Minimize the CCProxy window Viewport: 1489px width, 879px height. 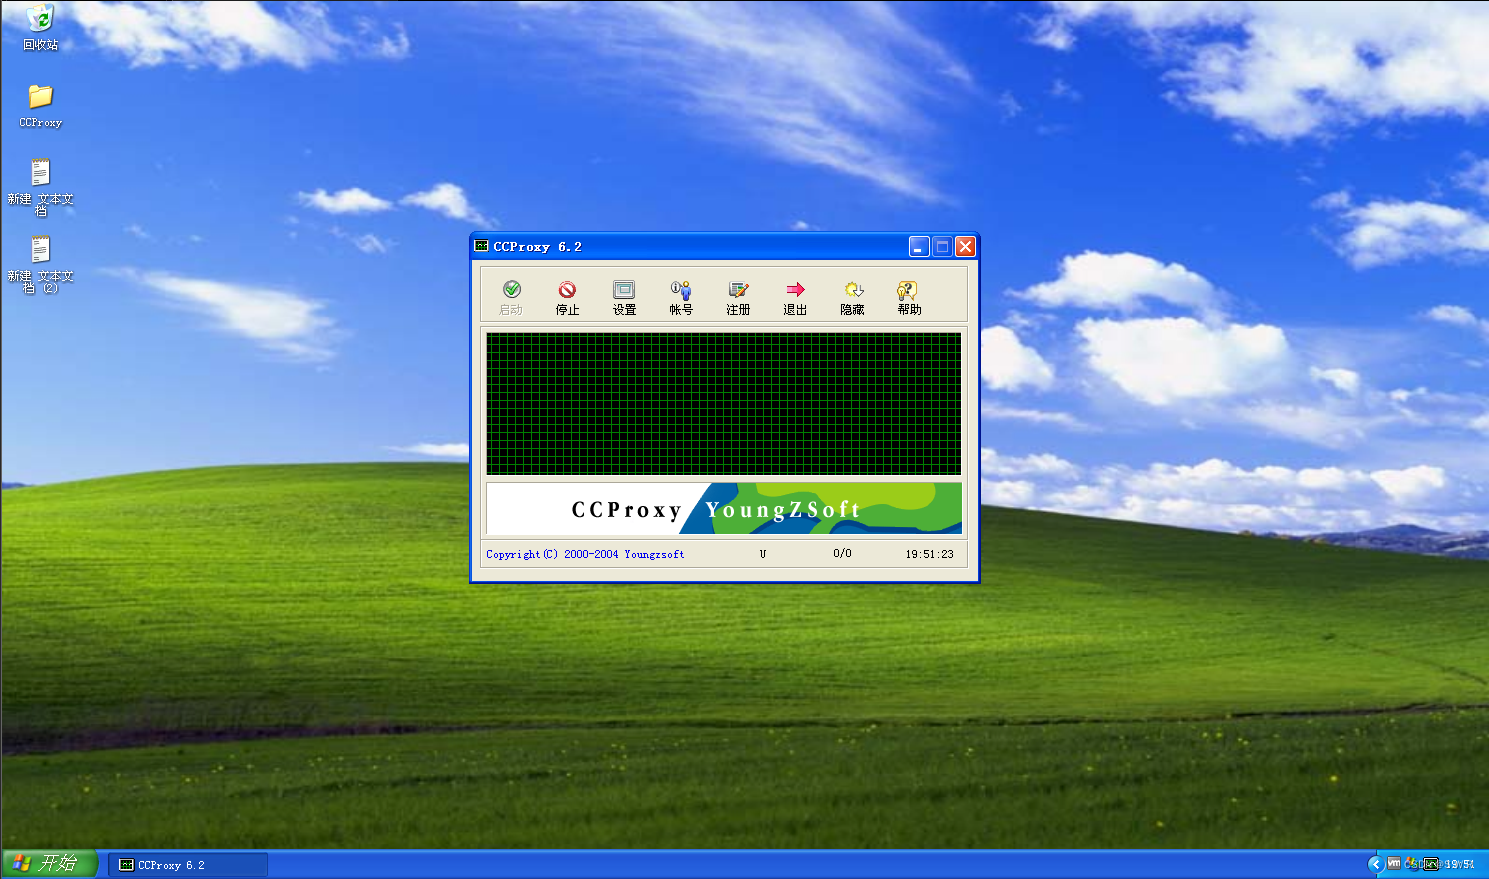point(919,246)
